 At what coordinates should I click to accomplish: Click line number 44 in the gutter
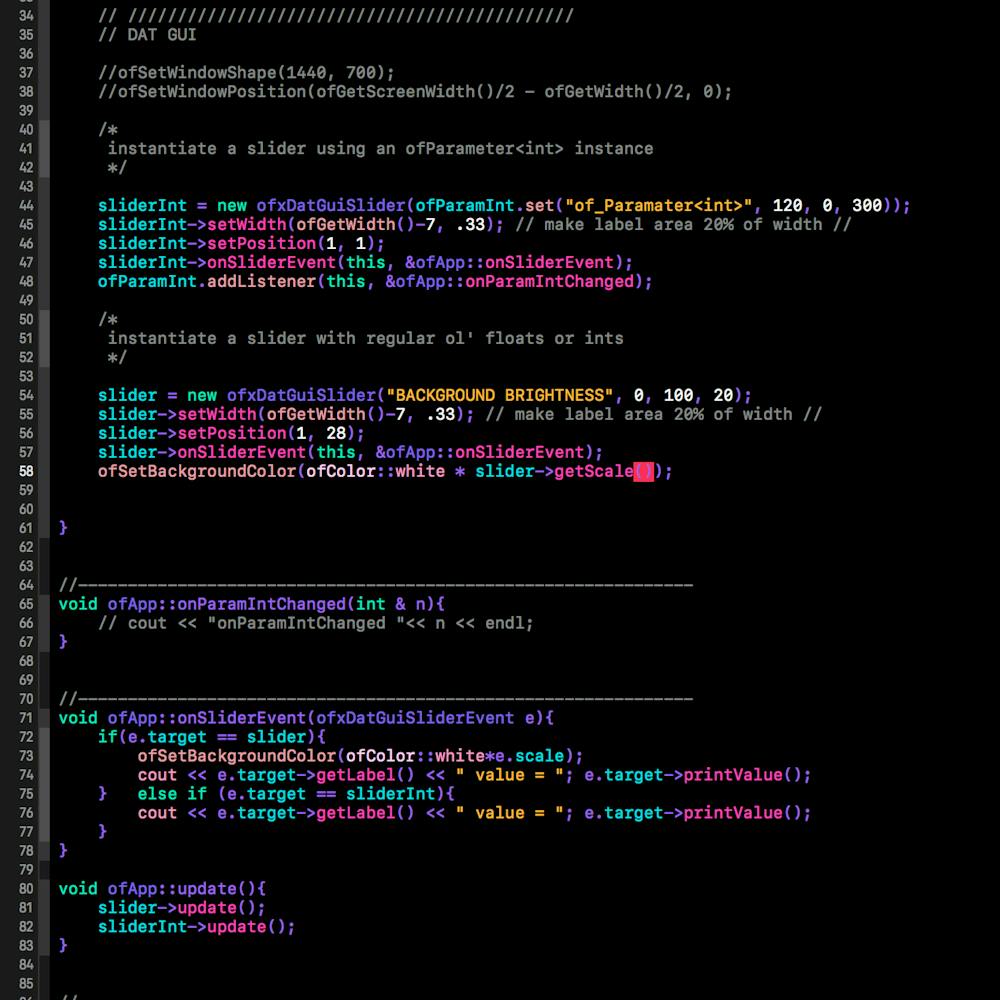pyautogui.click(x=24, y=205)
